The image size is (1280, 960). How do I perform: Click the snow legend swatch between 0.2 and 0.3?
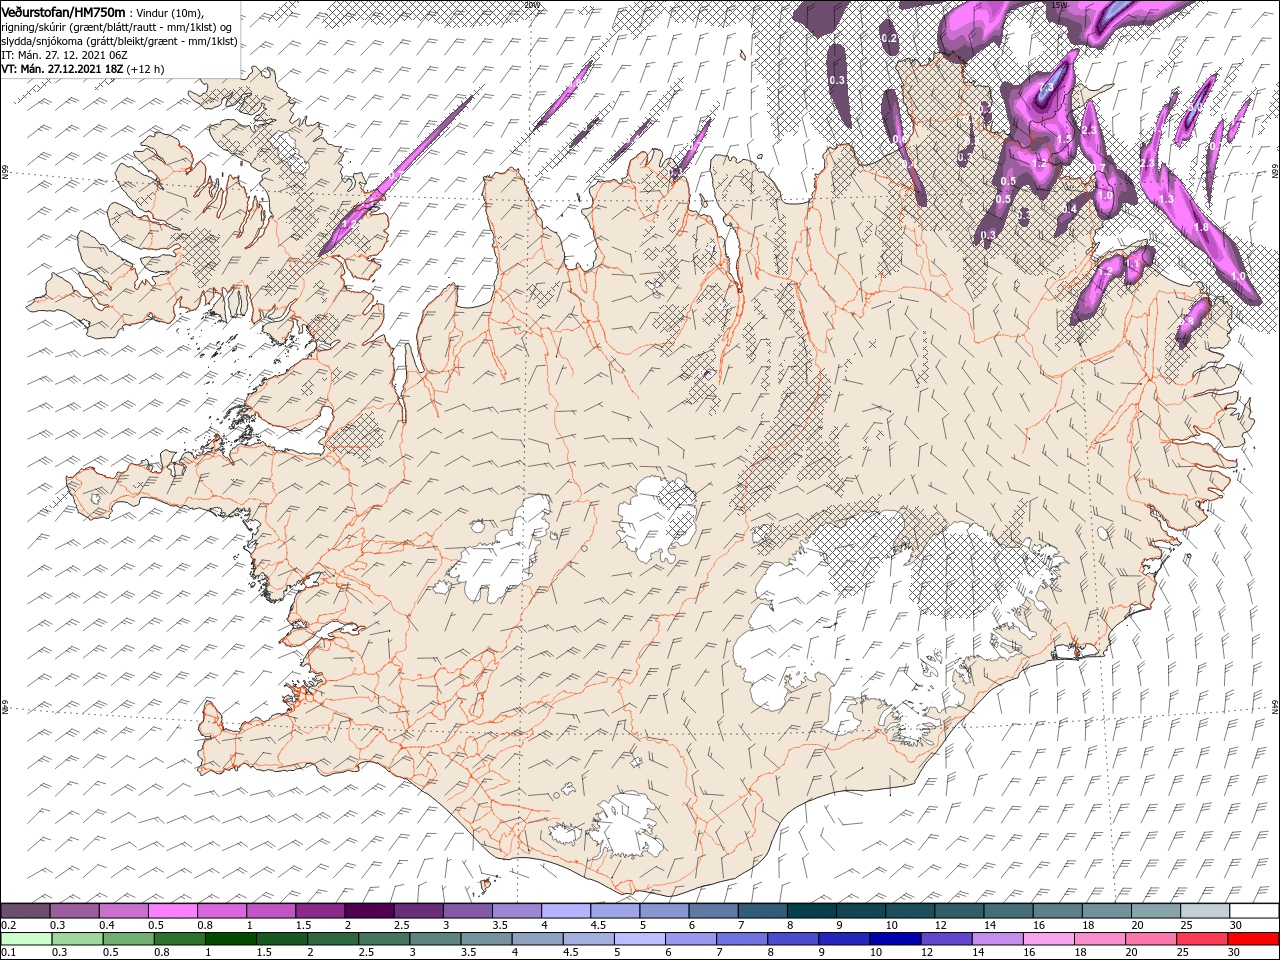point(27,910)
